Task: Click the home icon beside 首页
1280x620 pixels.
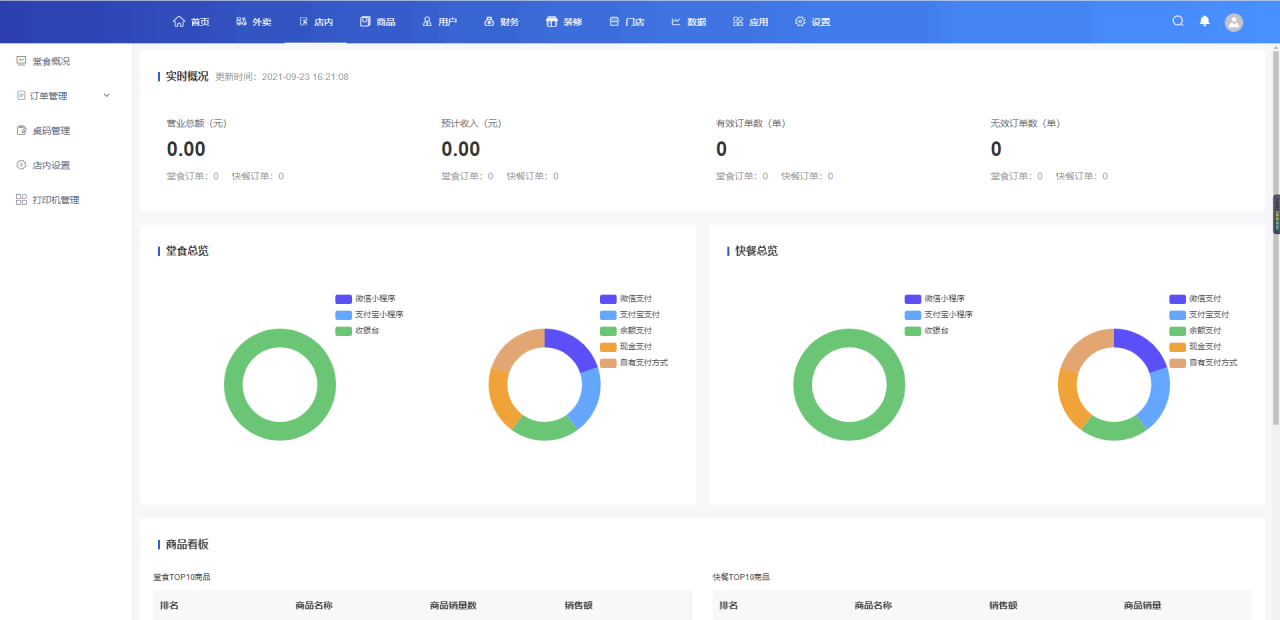Action: click(x=179, y=22)
